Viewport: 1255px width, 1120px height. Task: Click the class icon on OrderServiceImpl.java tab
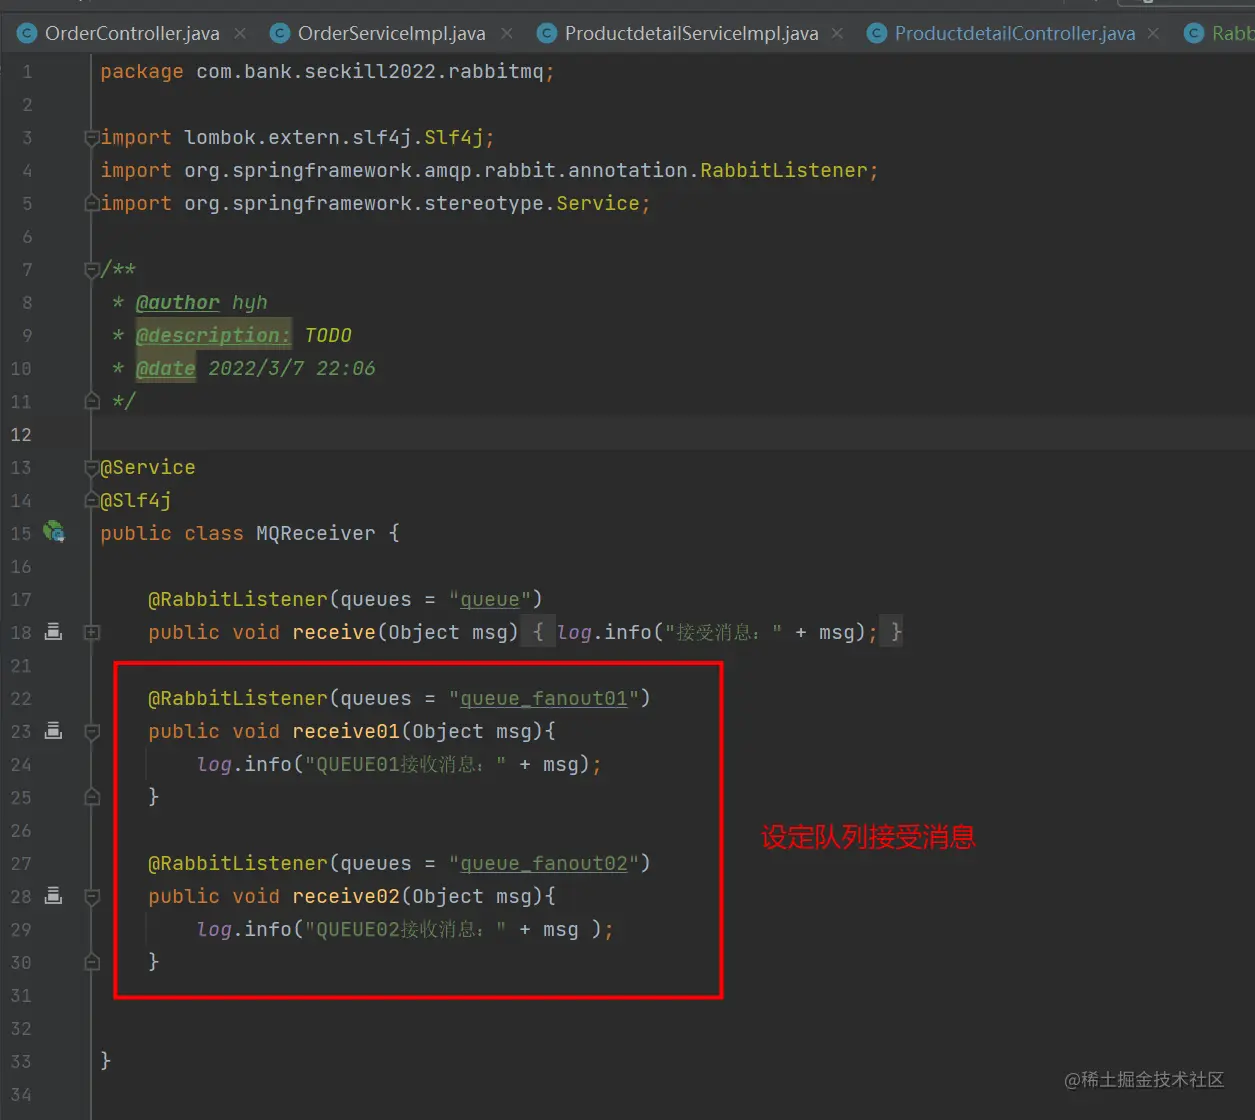click(x=280, y=33)
